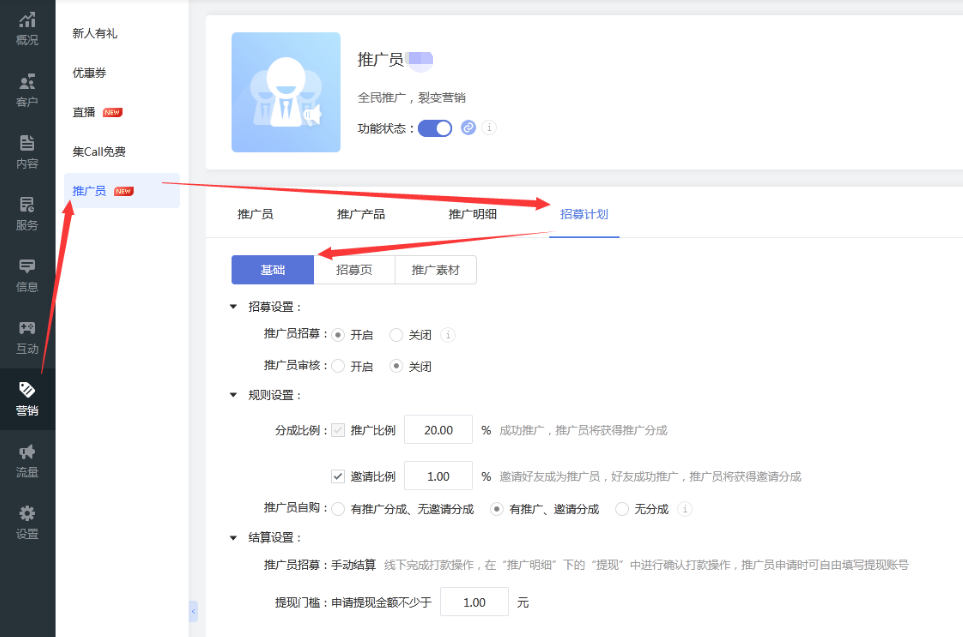Uncheck the 邀请比例 checkbox
The image size is (963, 637).
[x=338, y=477]
